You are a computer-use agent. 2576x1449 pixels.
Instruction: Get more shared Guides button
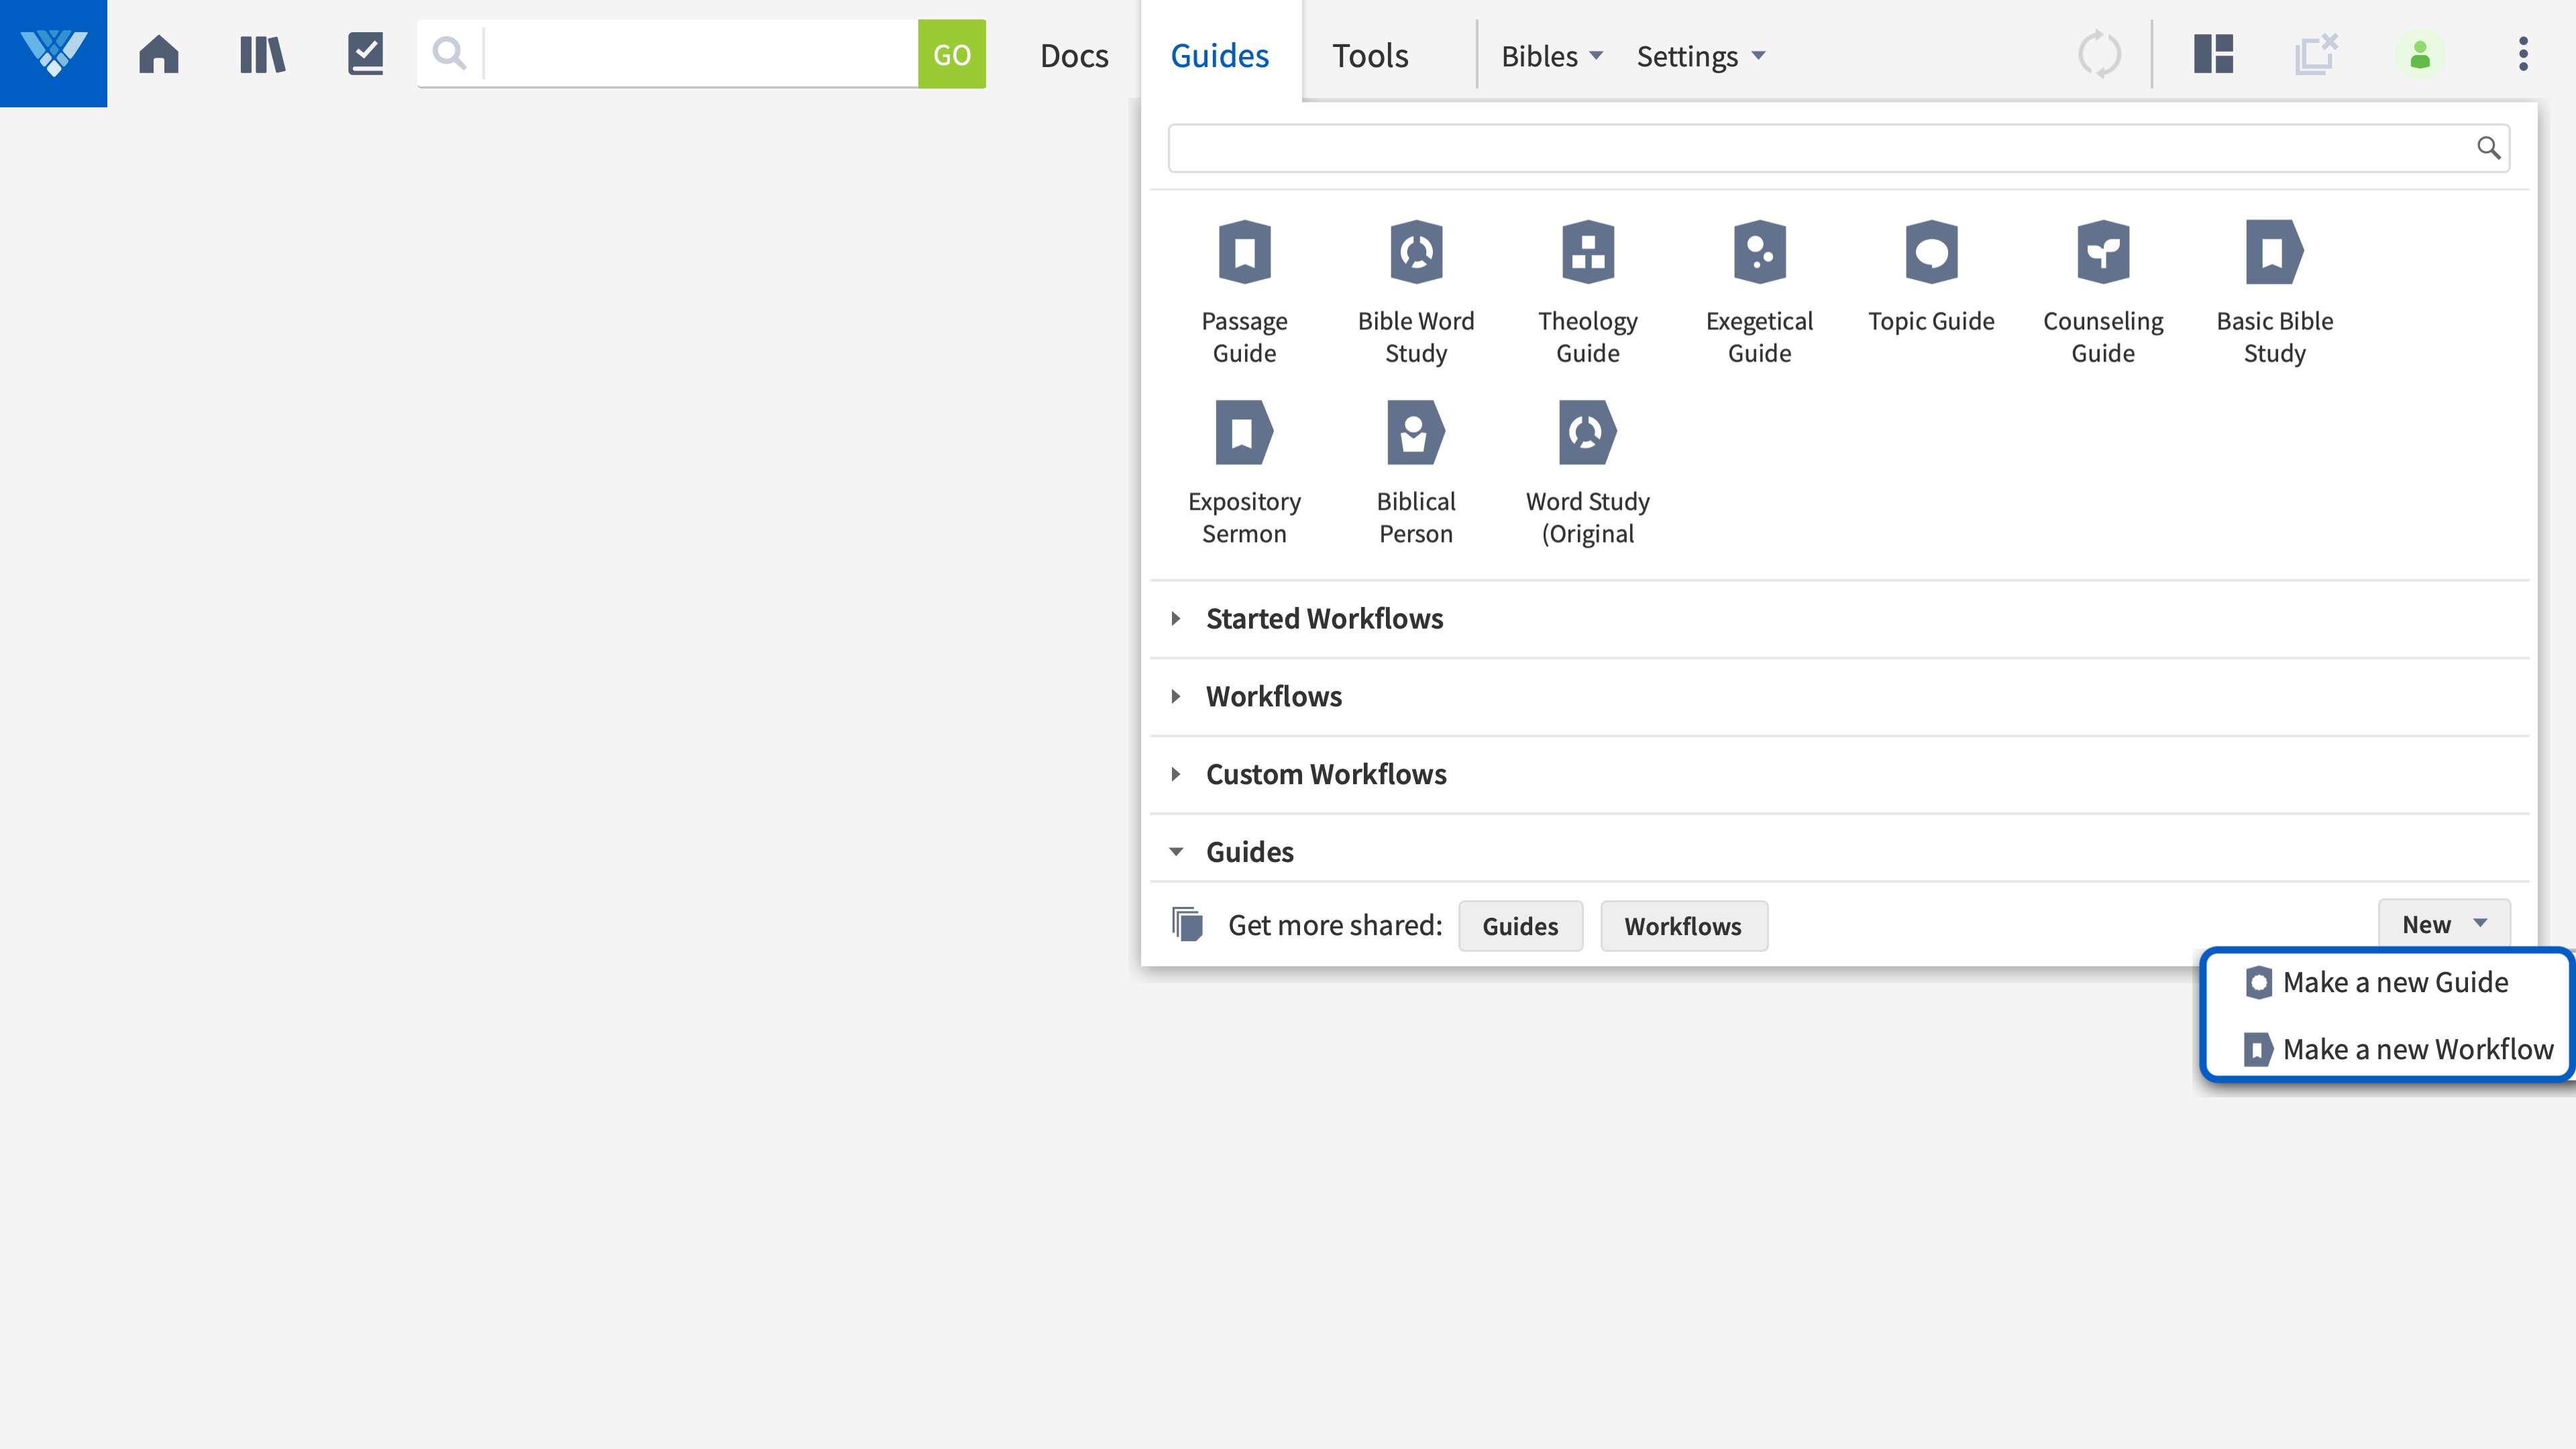point(1520,926)
